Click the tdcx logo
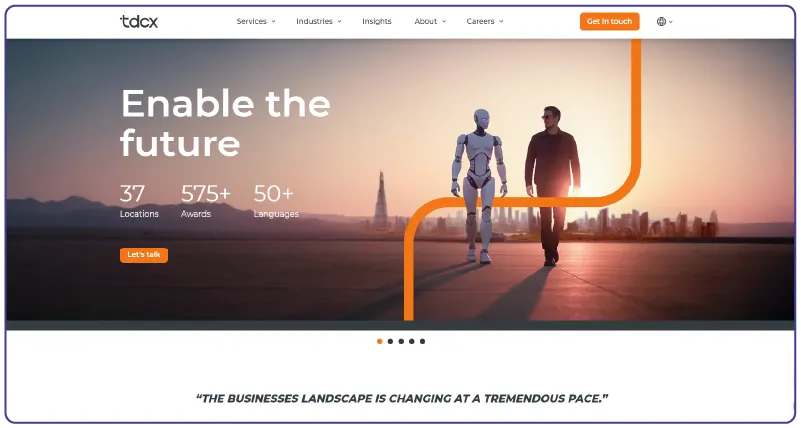Screen dimensions: 801x428 pyautogui.click(x=139, y=21)
